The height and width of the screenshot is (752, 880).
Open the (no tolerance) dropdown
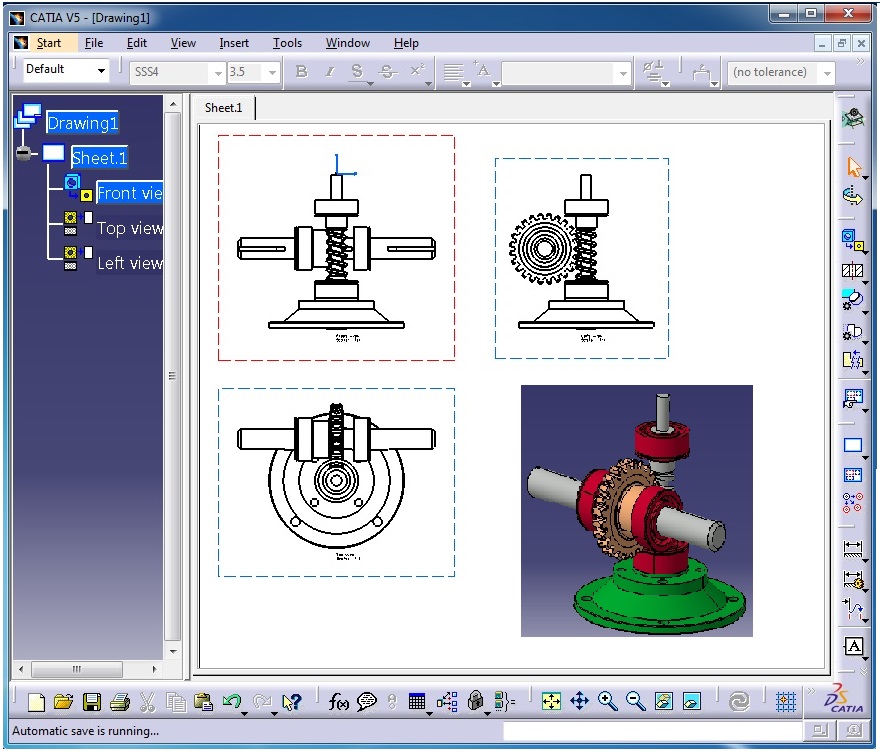[826, 72]
